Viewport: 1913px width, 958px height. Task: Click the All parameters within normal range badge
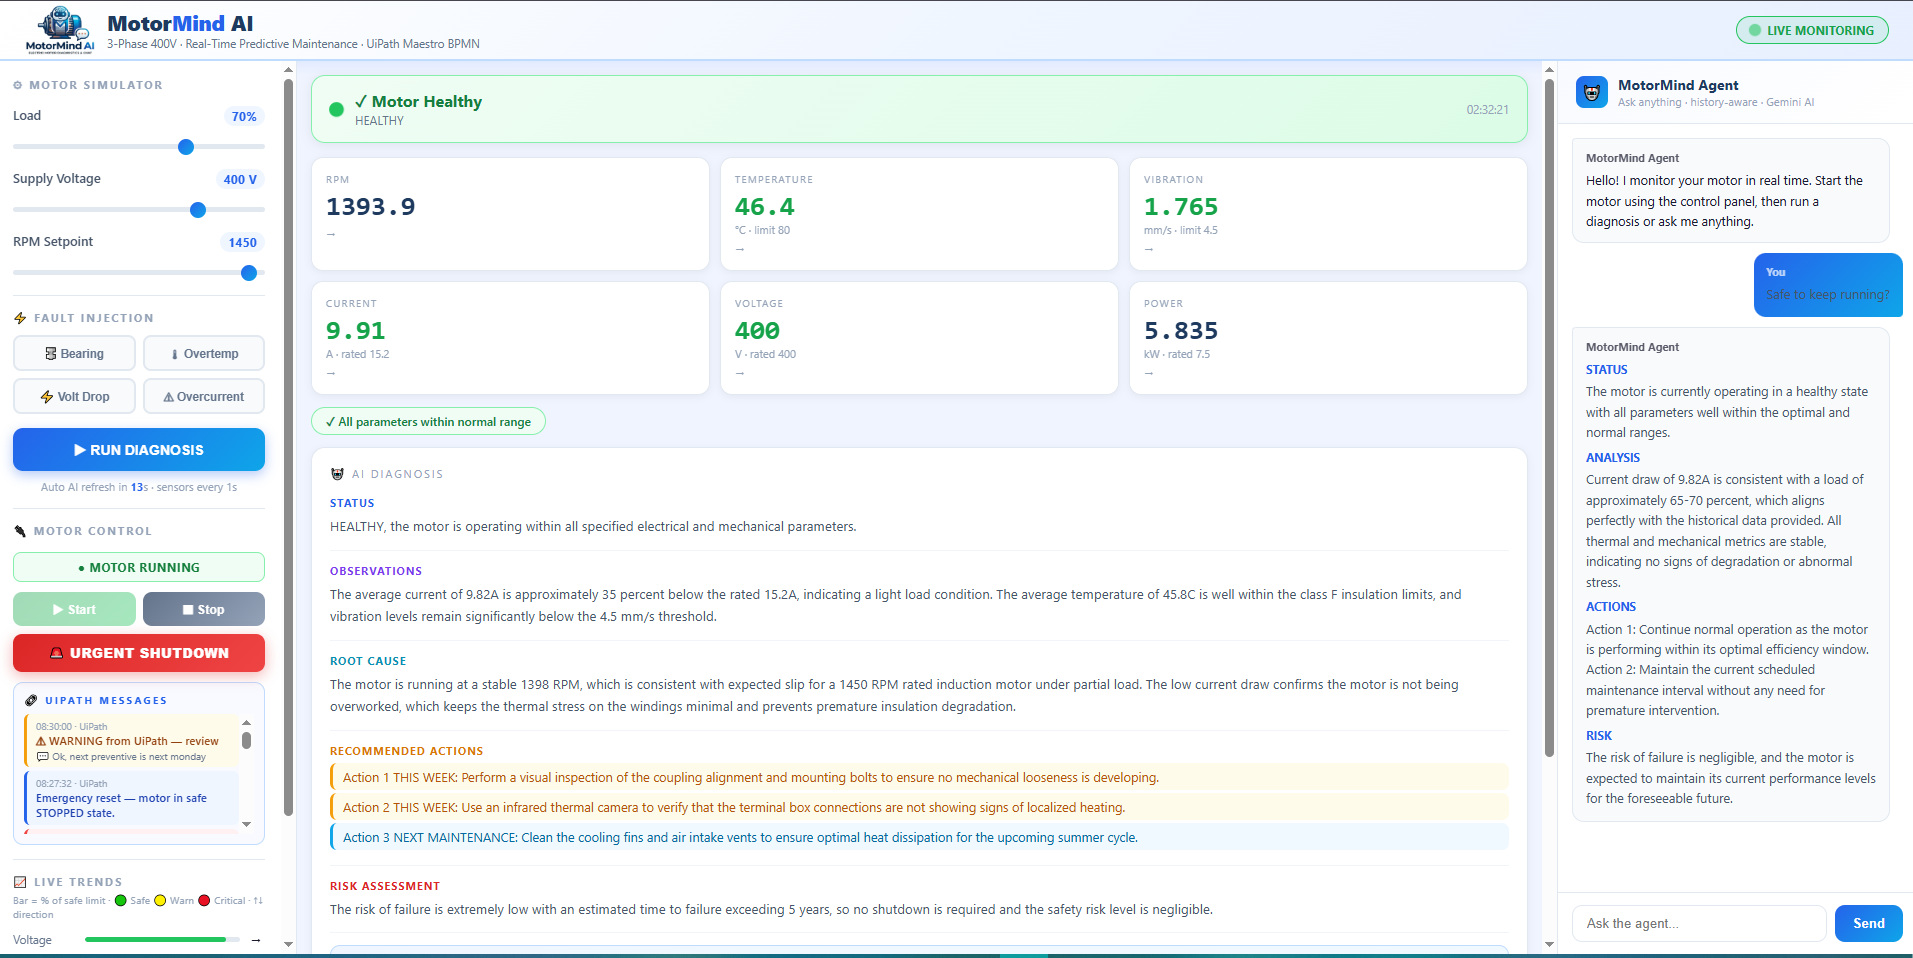point(428,422)
